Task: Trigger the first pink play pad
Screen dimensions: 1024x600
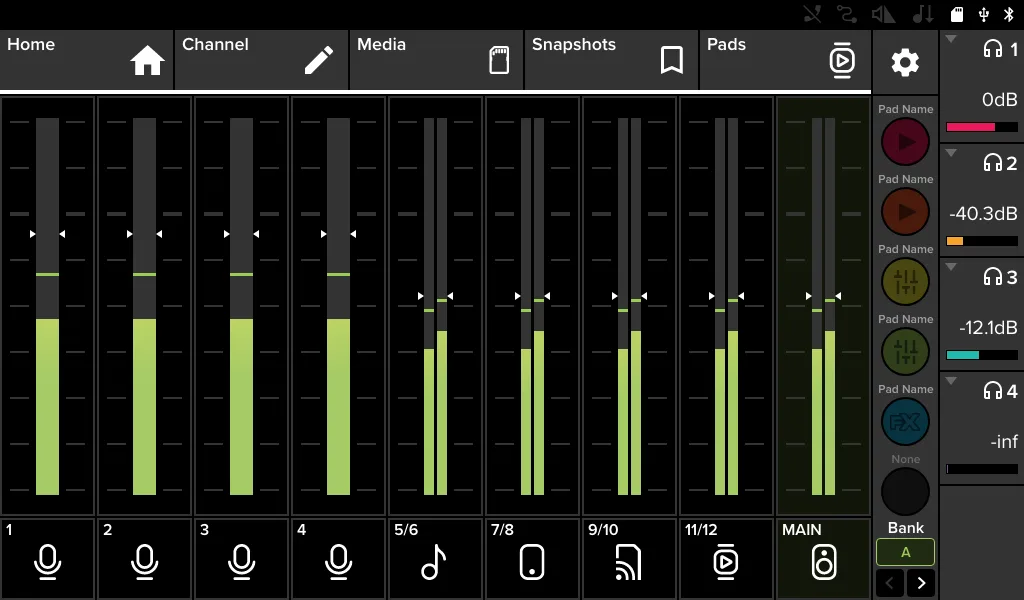Action: 905,142
